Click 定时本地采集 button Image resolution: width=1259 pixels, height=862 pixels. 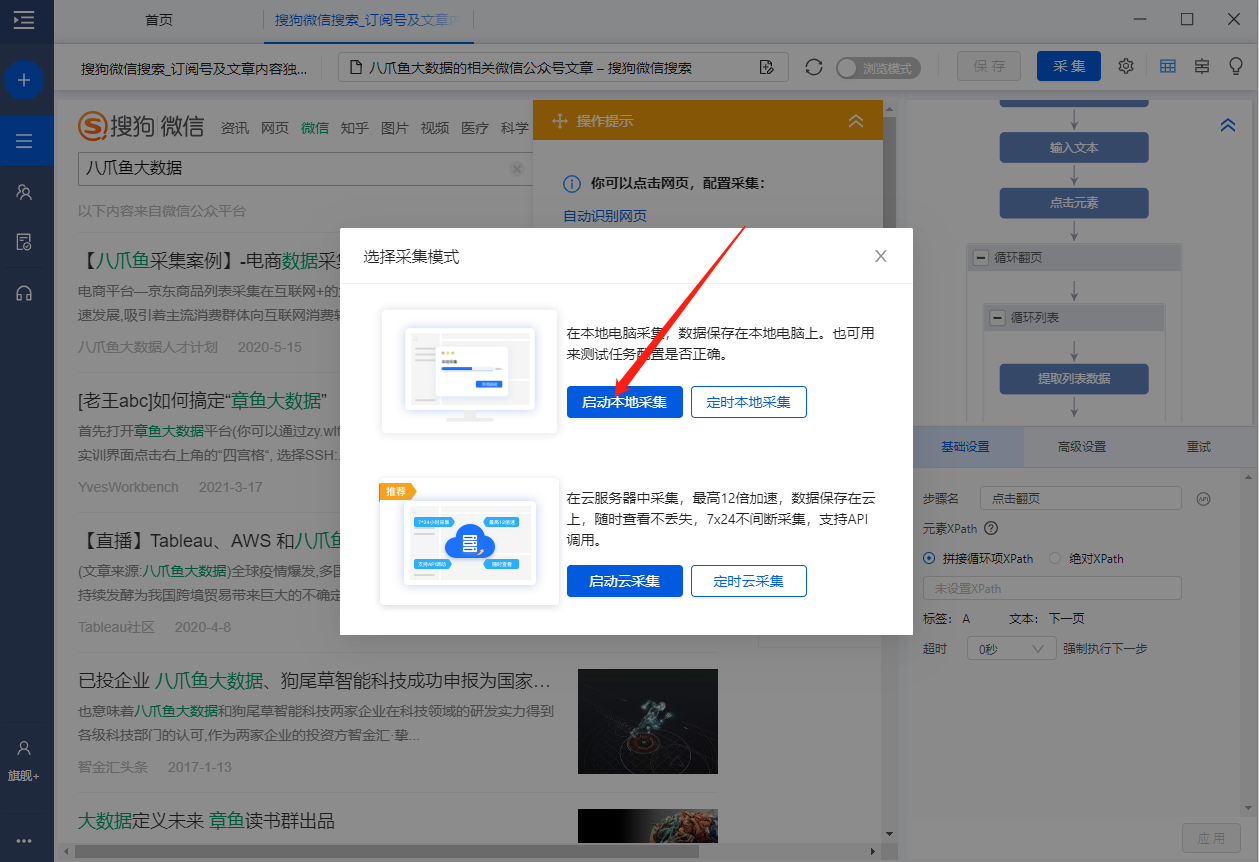pos(749,402)
